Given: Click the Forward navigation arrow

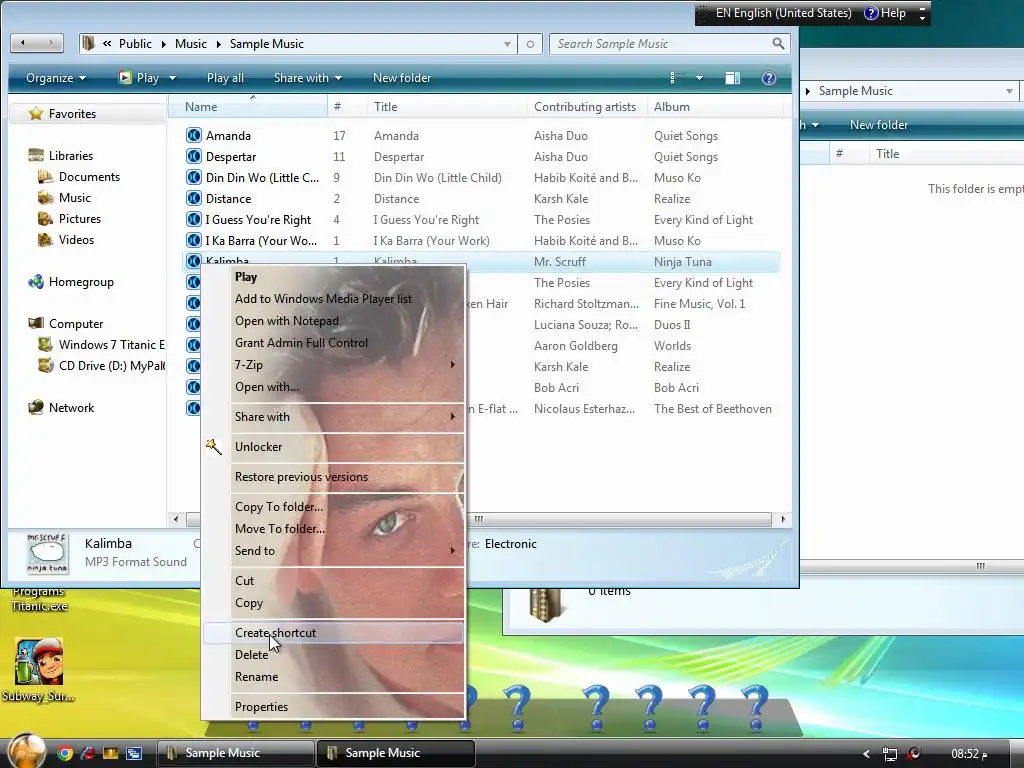Looking at the screenshot, I should point(50,44).
